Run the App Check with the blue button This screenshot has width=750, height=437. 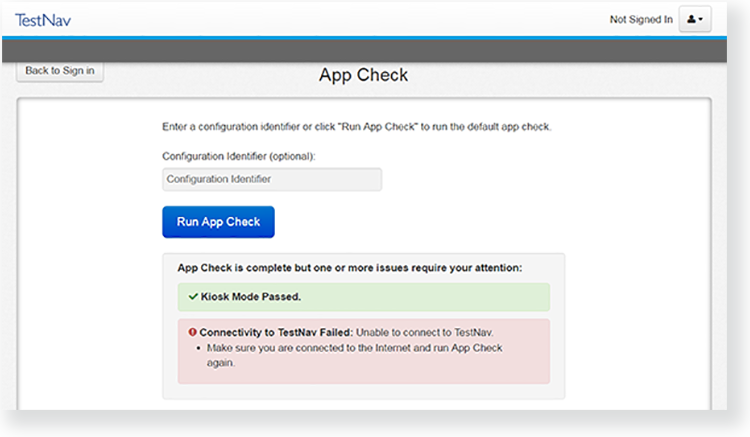pos(218,222)
